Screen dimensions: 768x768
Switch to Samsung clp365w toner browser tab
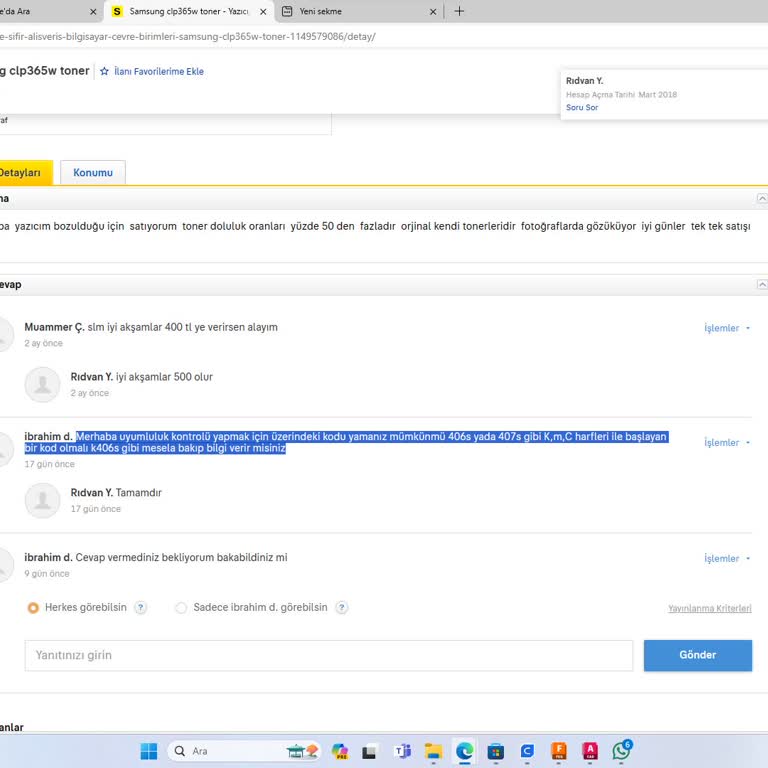(x=189, y=11)
